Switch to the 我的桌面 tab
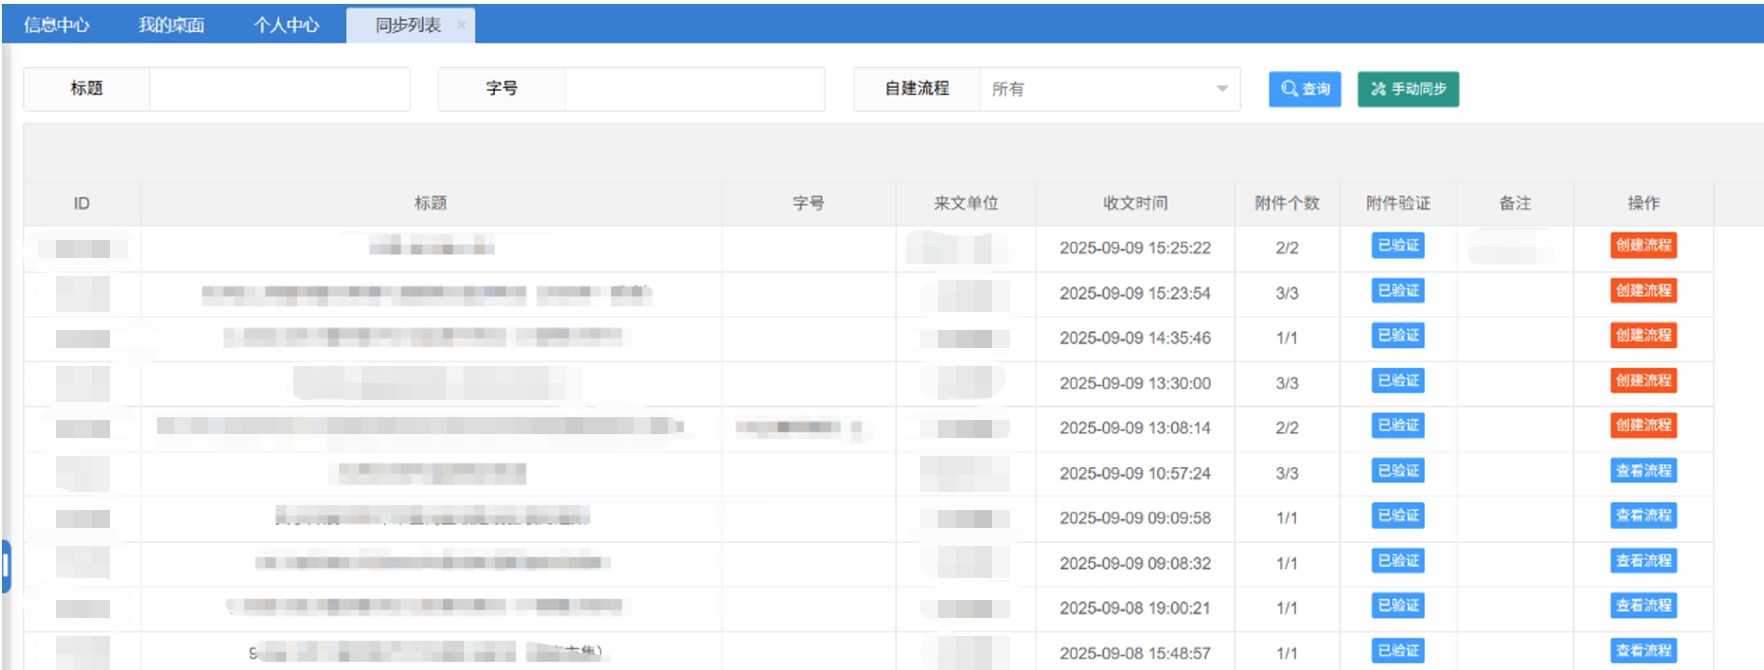The width and height of the screenshot is (1764, 670). 171,25
